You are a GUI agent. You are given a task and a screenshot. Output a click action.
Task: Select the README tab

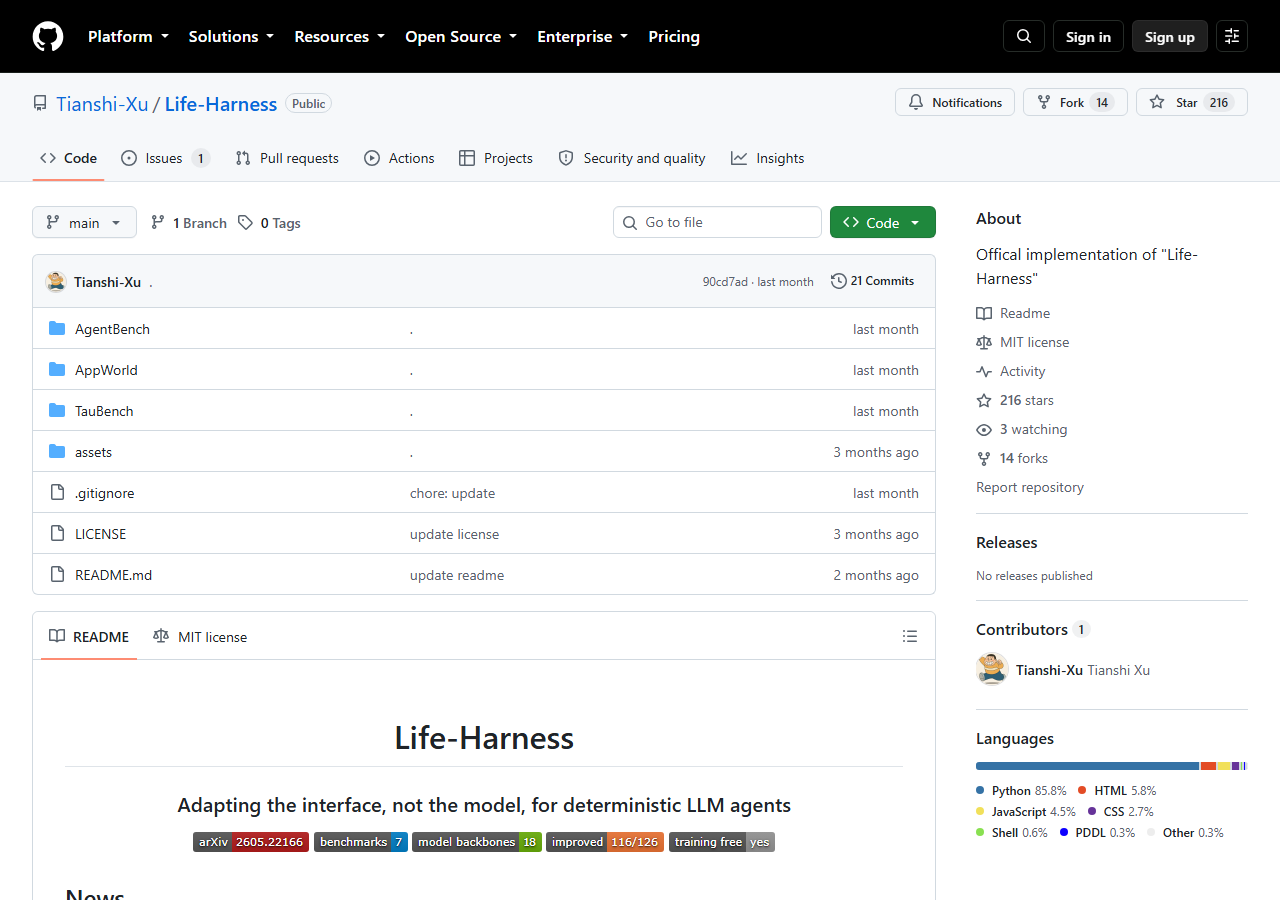pyautogui.click(x=89, y=636)
